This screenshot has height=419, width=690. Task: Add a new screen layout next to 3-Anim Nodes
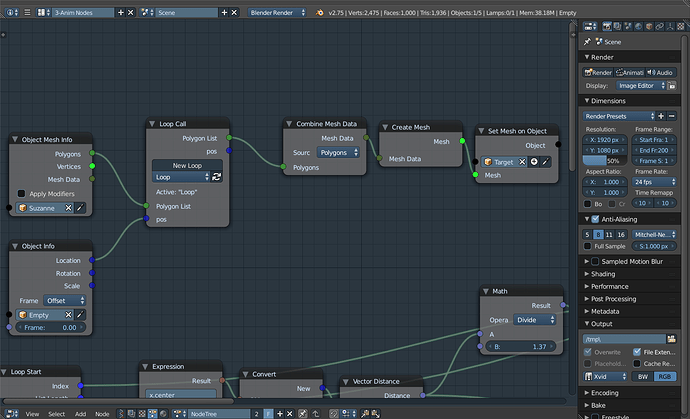click(121, 12)
